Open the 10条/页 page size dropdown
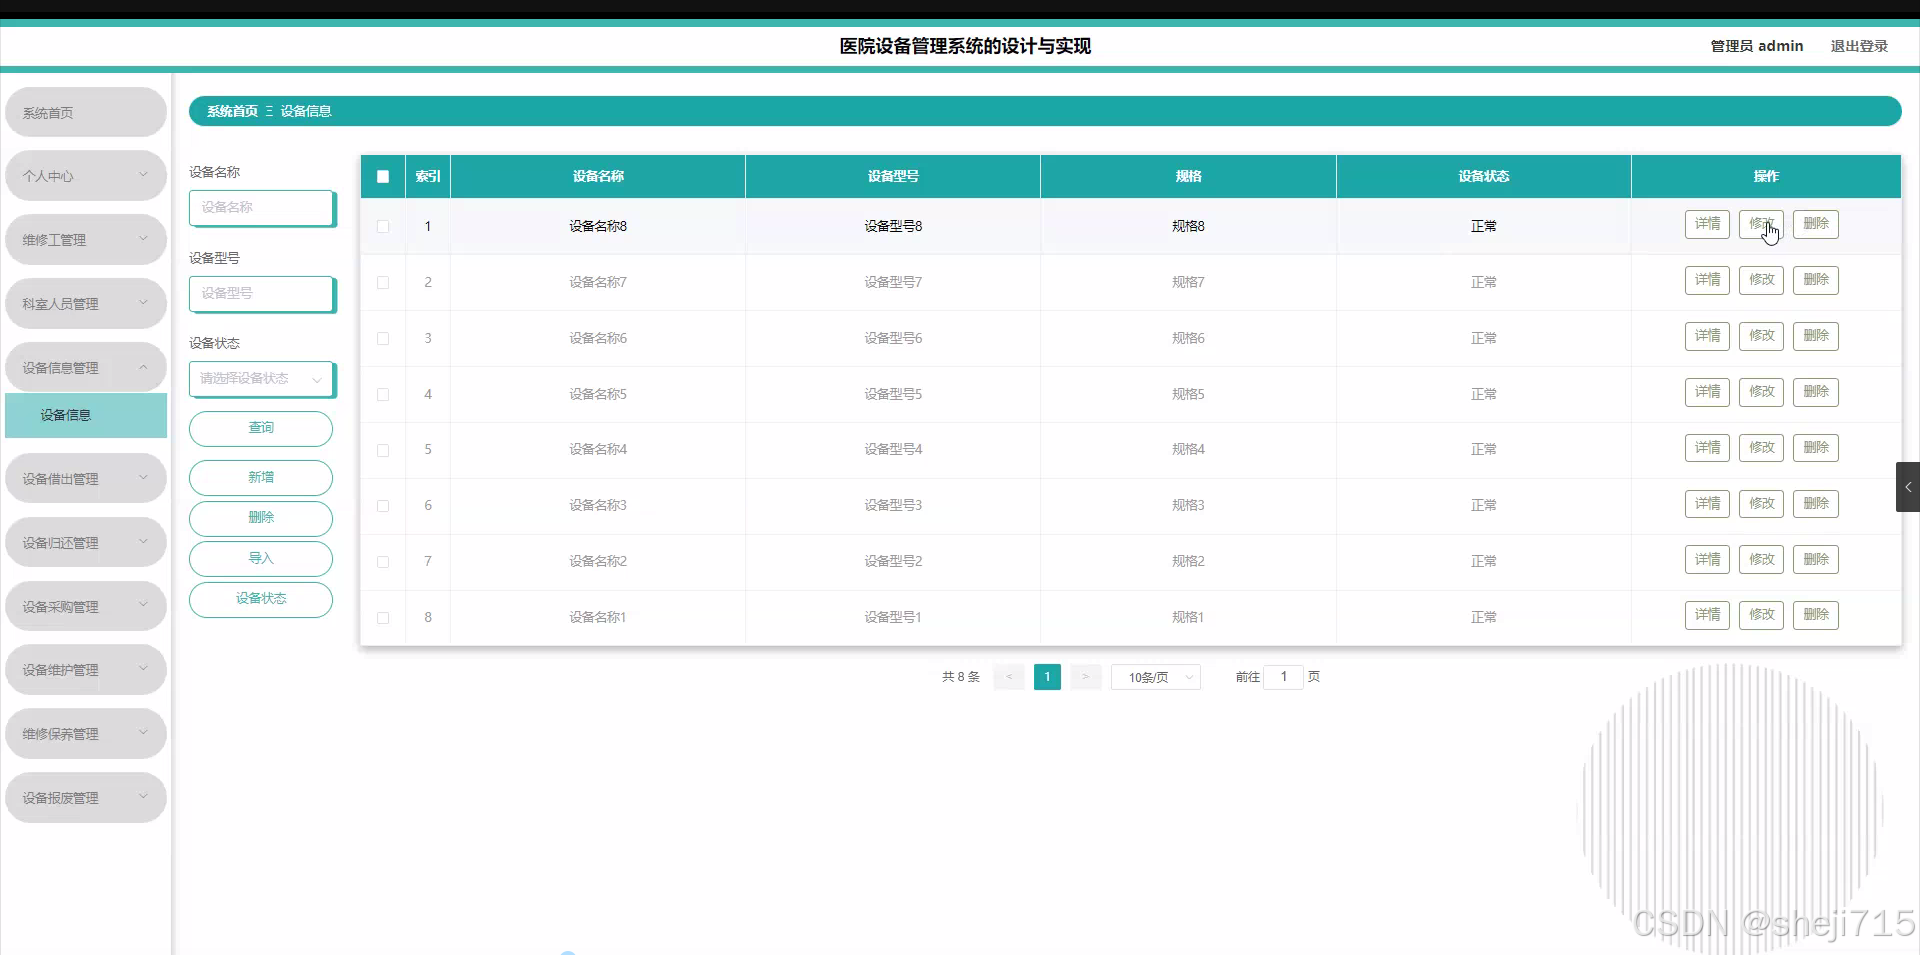 pos(1155,677)
